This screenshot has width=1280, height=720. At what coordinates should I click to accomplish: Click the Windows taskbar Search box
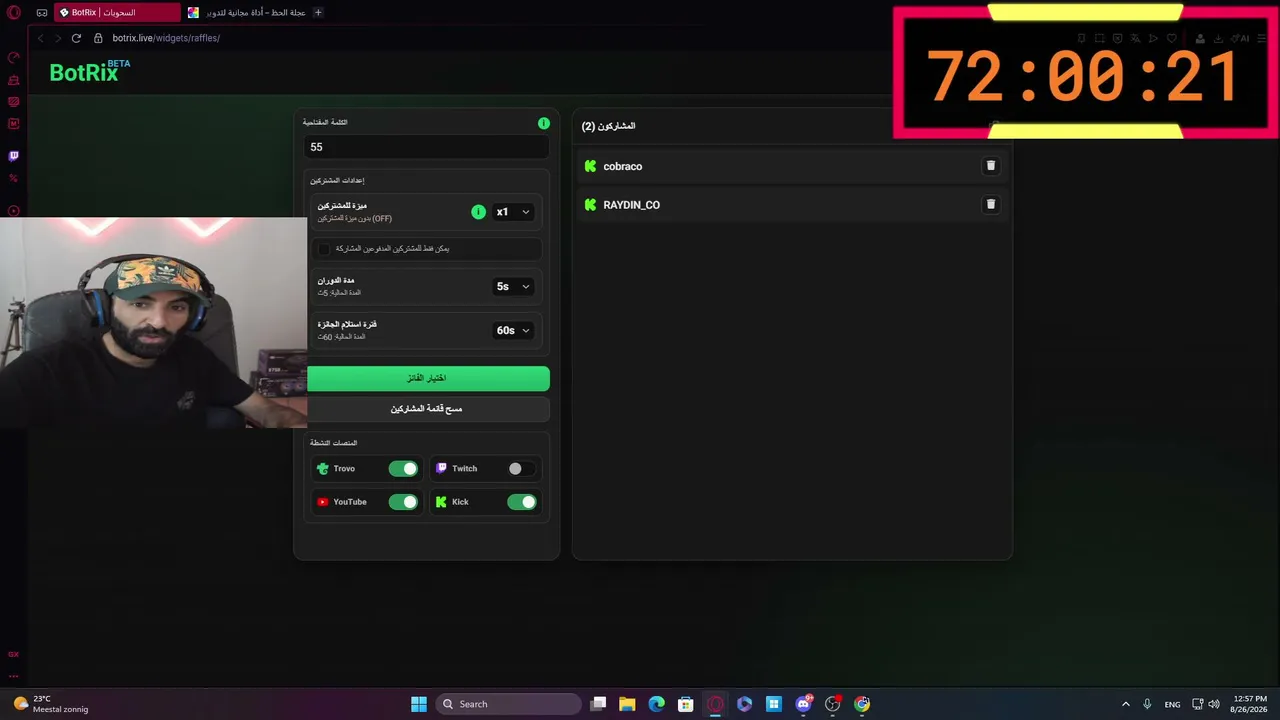pos(510,704)
